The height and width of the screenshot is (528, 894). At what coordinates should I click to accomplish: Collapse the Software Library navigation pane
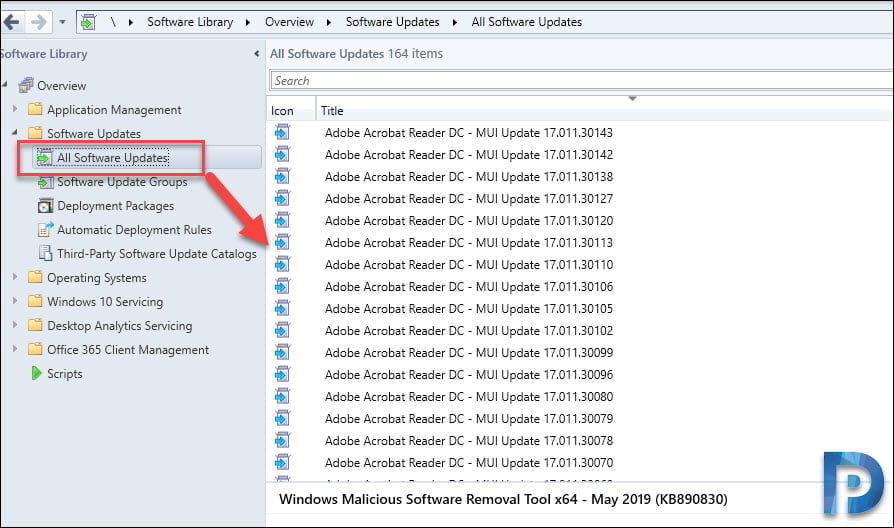point(257,54)
